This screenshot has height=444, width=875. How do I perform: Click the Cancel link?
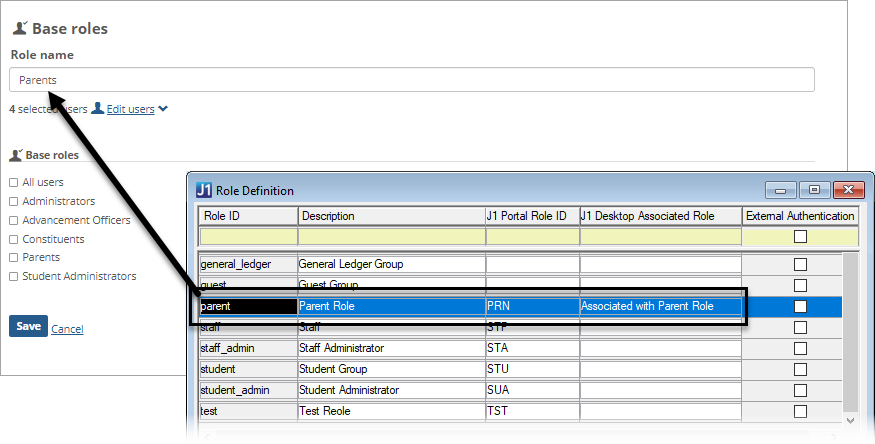[x=67, y=329]
